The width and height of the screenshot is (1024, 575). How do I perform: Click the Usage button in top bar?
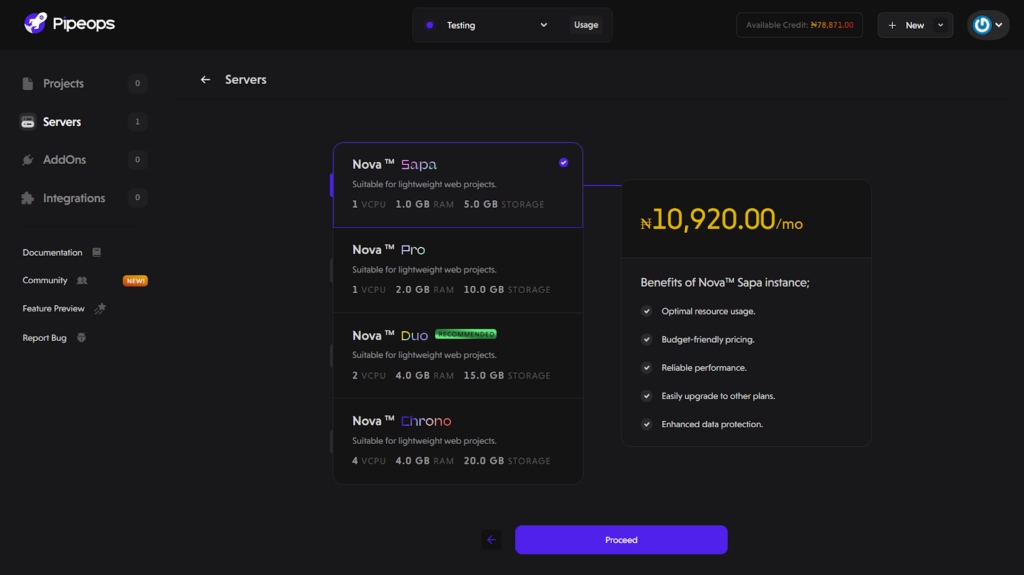click(x=586, y=25)
